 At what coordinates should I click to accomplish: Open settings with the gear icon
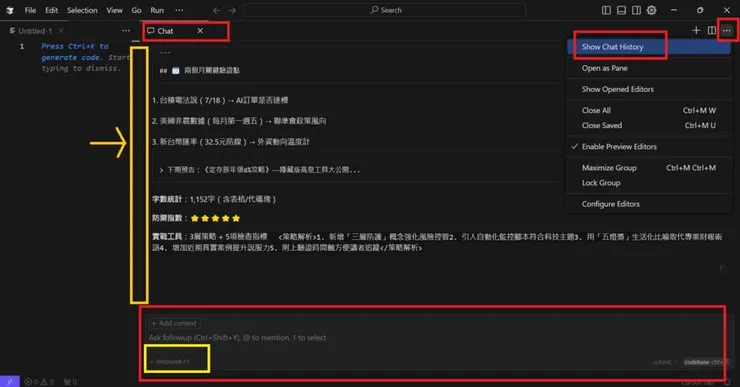[652, 10]
